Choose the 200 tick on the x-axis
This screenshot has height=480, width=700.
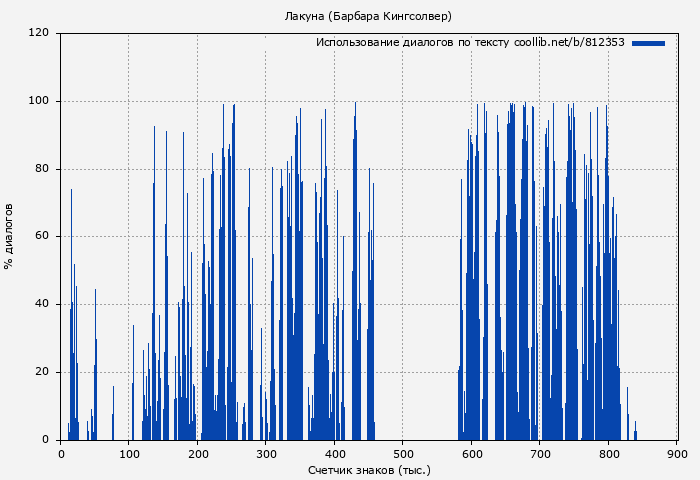click(197, 453)
